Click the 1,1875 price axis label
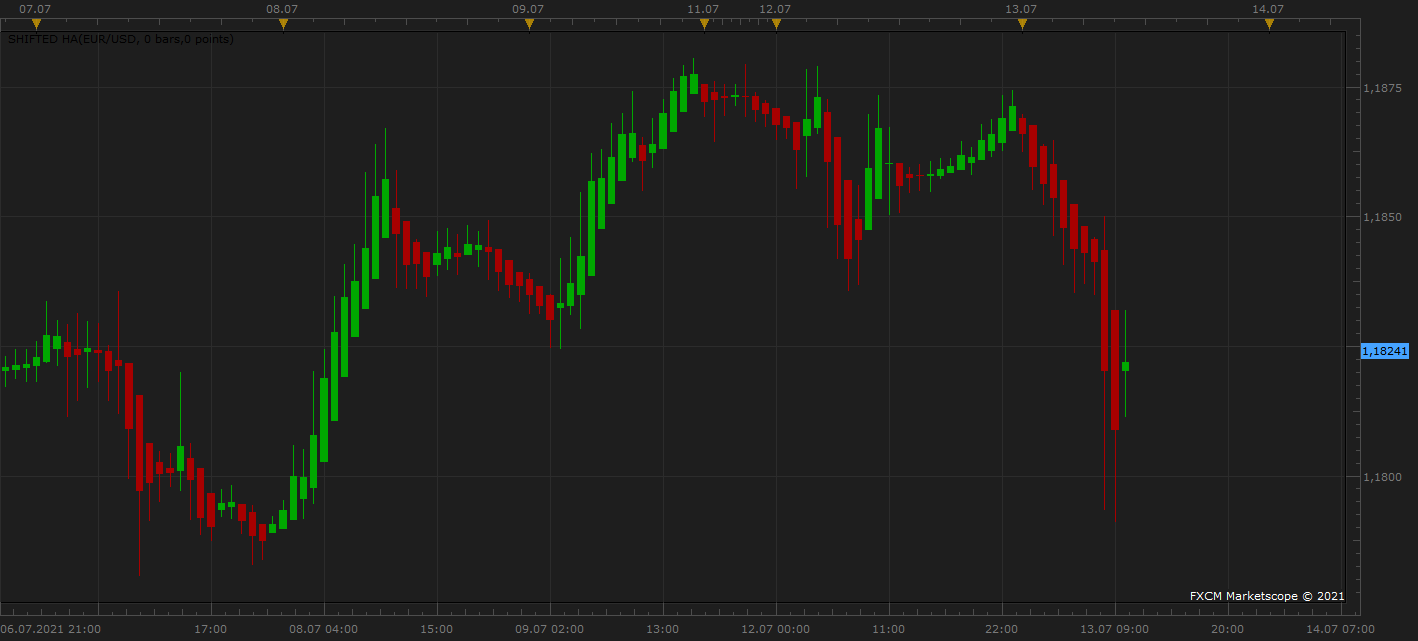Image resolution: width=1418 pixels, height=641 pixels. coord(1382,88)
